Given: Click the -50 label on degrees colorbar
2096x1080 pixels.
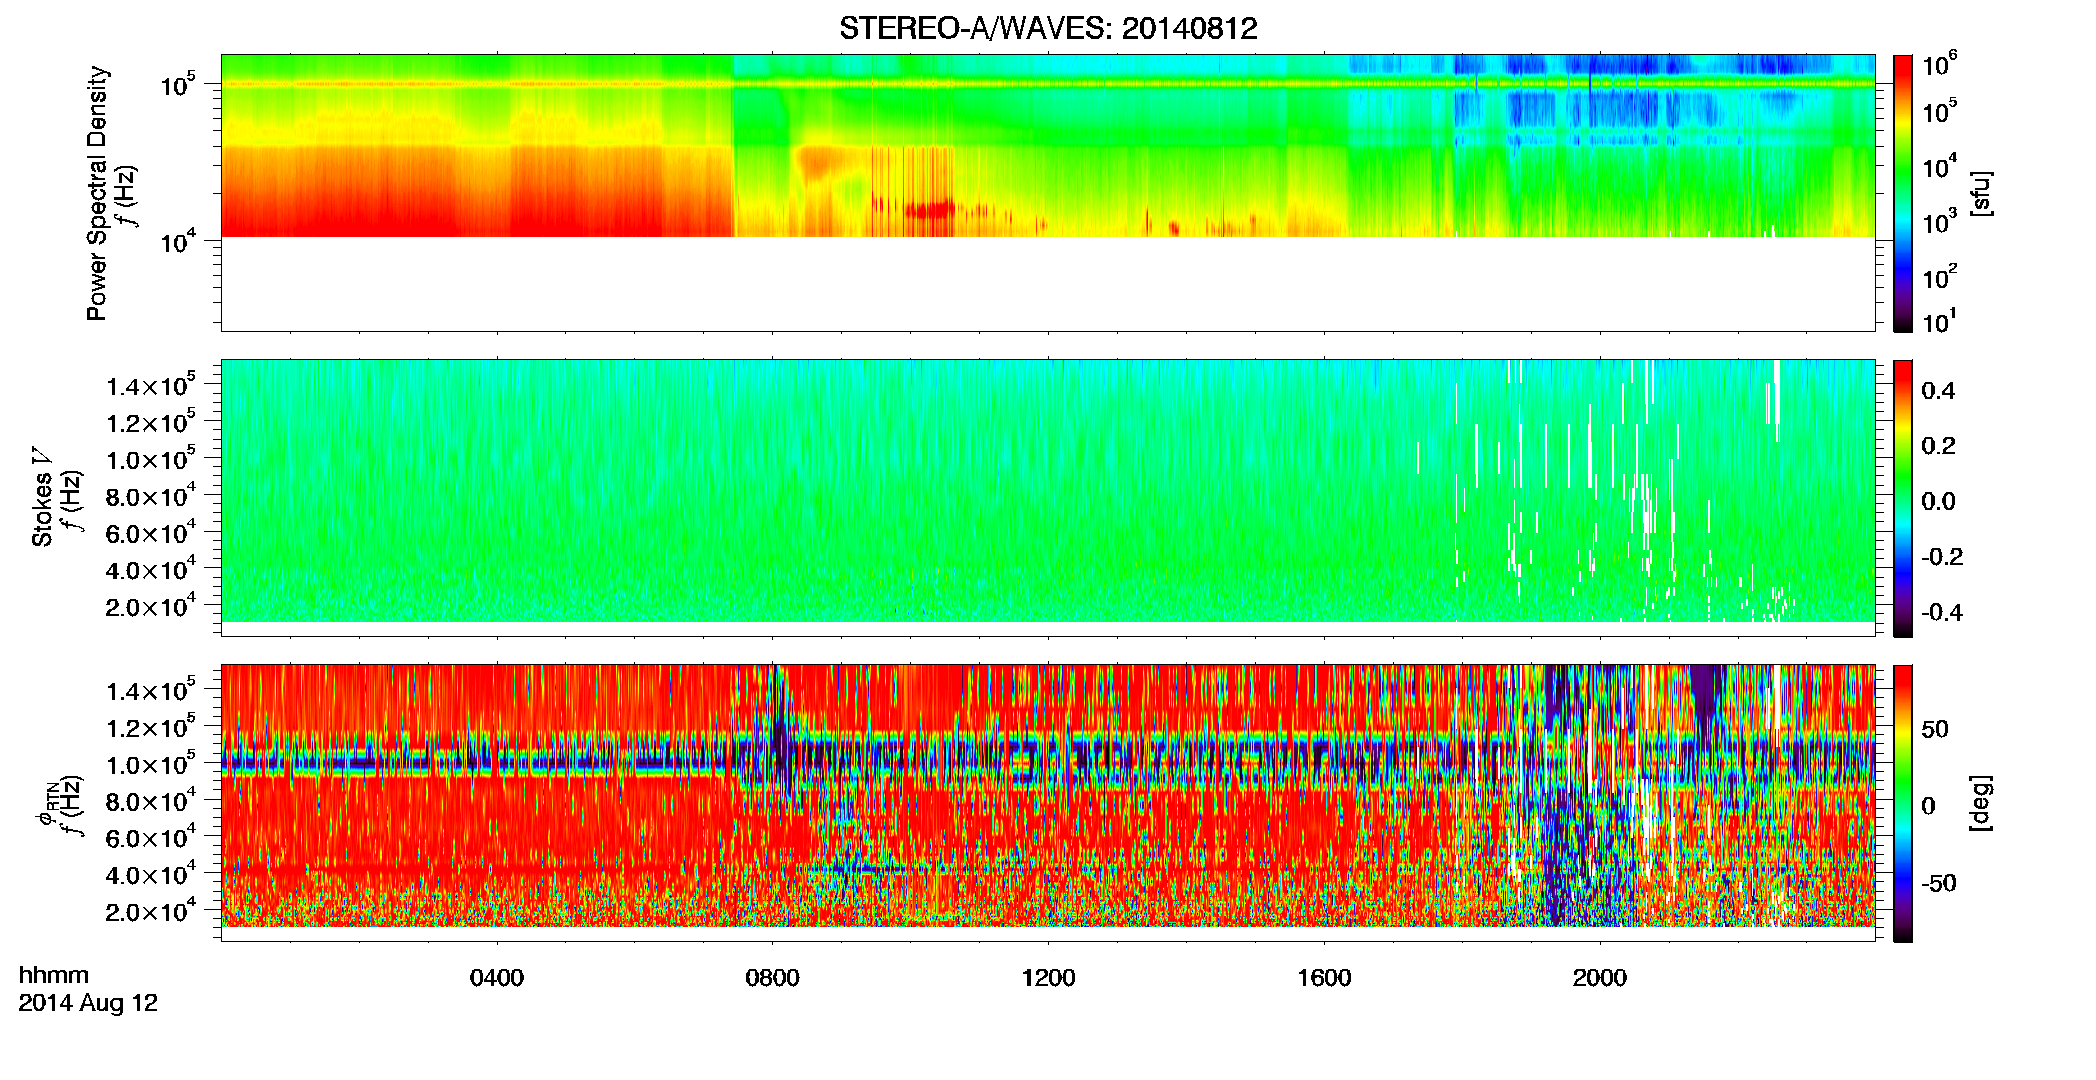Looking at the screenshot, I should [1938, 884].
